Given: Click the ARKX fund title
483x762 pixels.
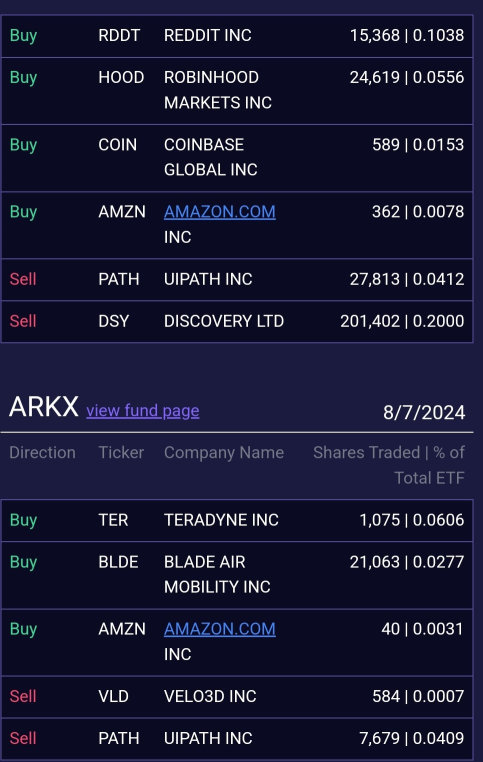Looking at the screenshot, I should coord(44,406).
